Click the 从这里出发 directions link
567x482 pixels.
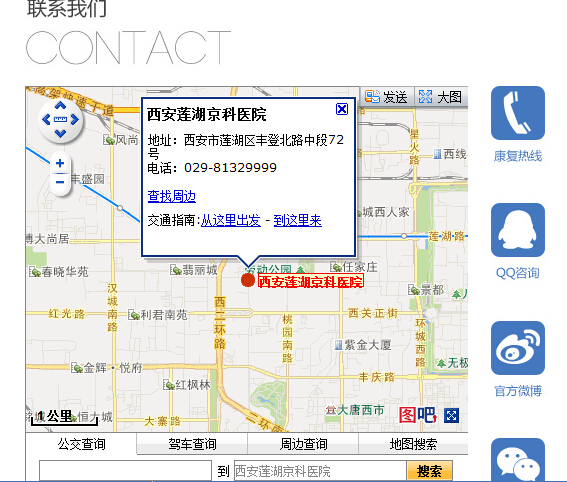point(231,220)
